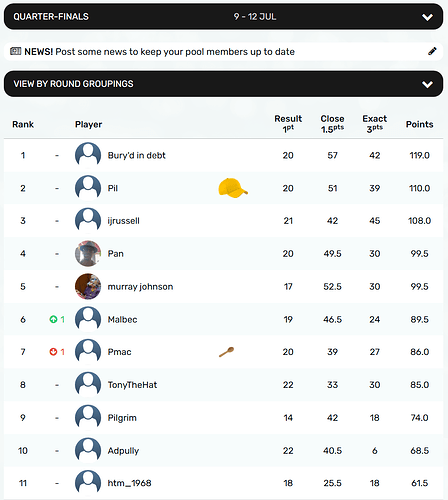This screenshot has height=500, width=448.
Task: Open ijrussell's player name link
Action: (x=123, y=221)
